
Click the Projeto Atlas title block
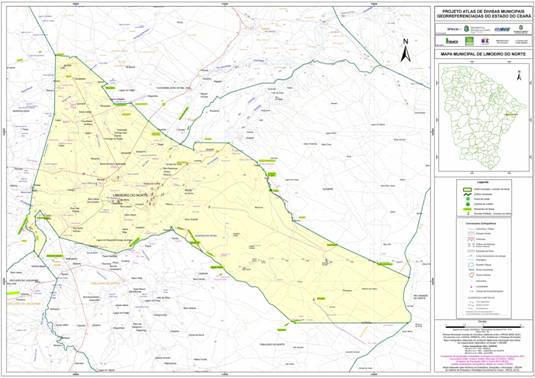point(483,14)
